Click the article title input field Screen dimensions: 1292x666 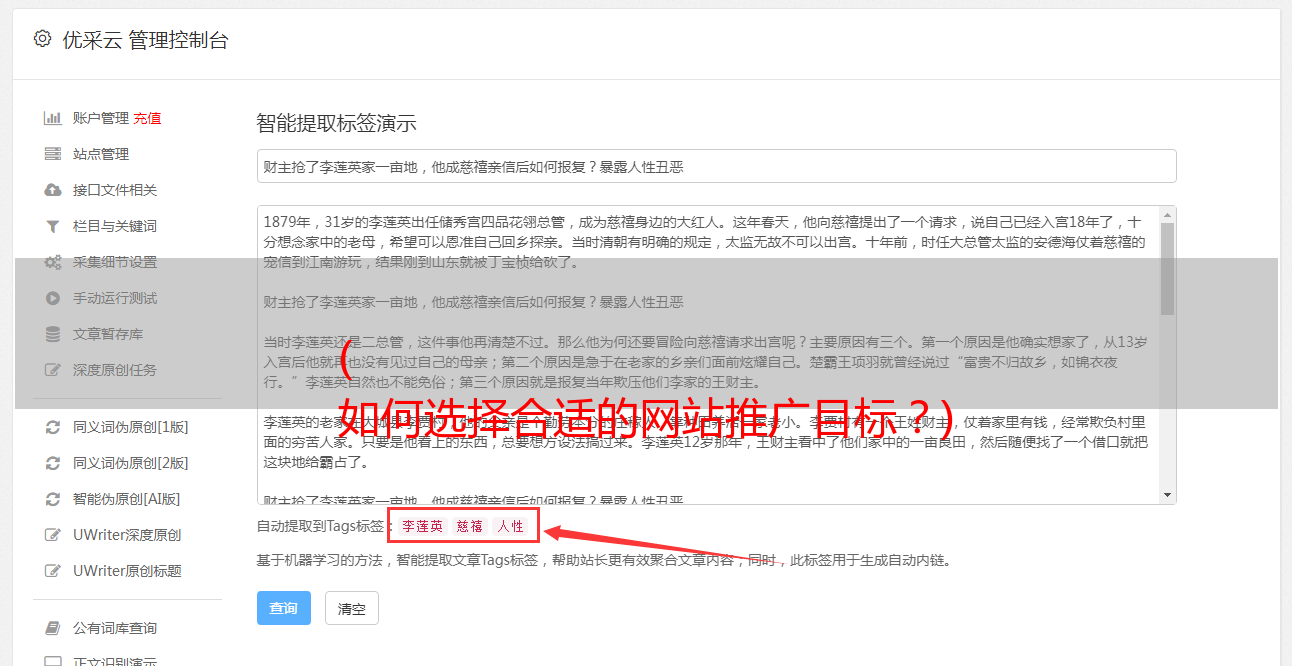pyautogui.click(x=716, y=166)
